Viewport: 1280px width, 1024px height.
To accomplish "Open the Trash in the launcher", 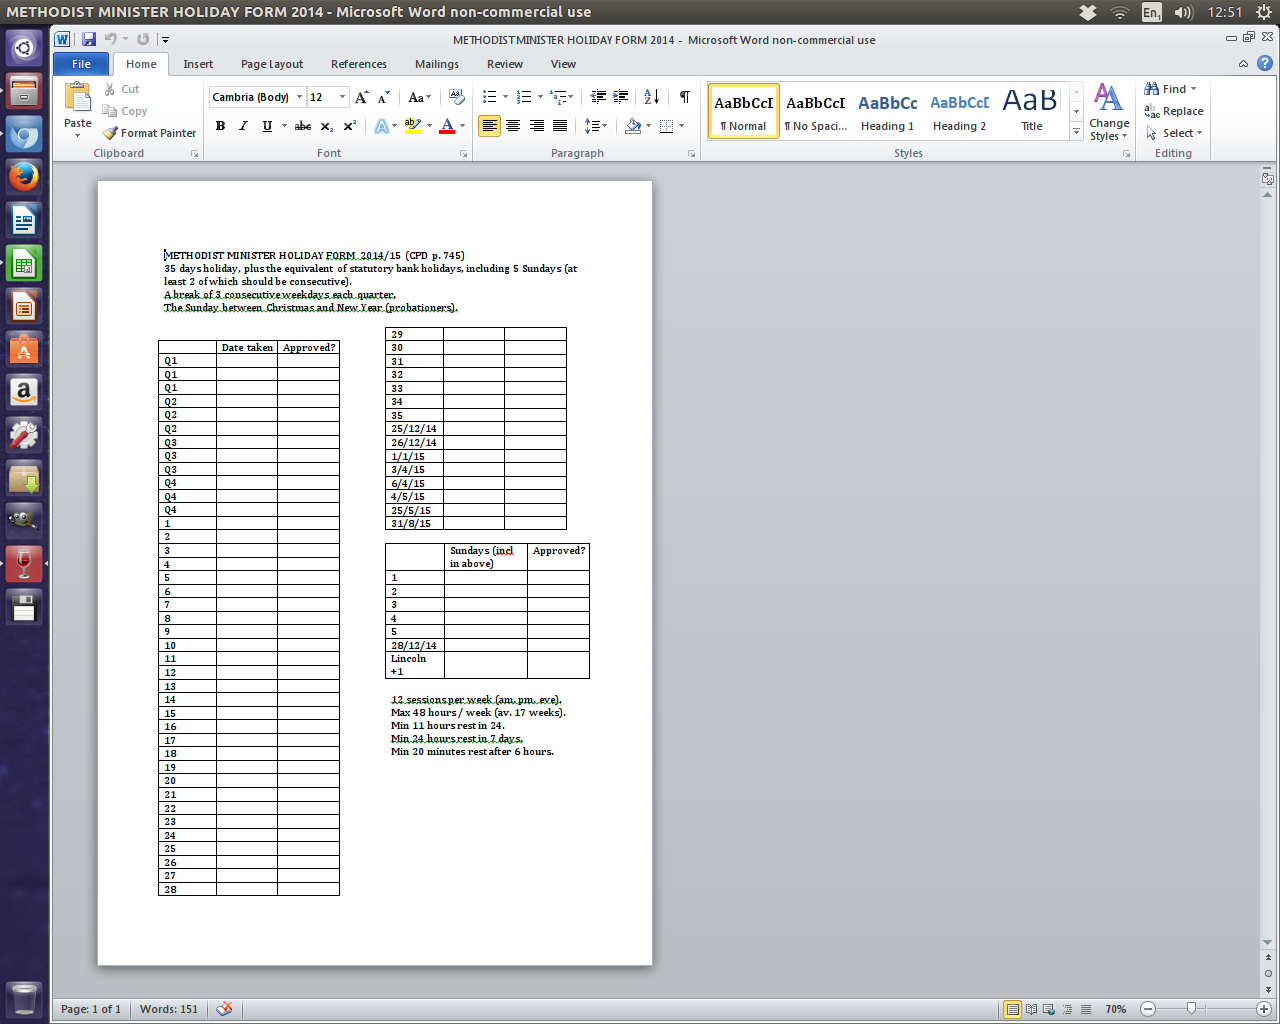I will [24, 998].
